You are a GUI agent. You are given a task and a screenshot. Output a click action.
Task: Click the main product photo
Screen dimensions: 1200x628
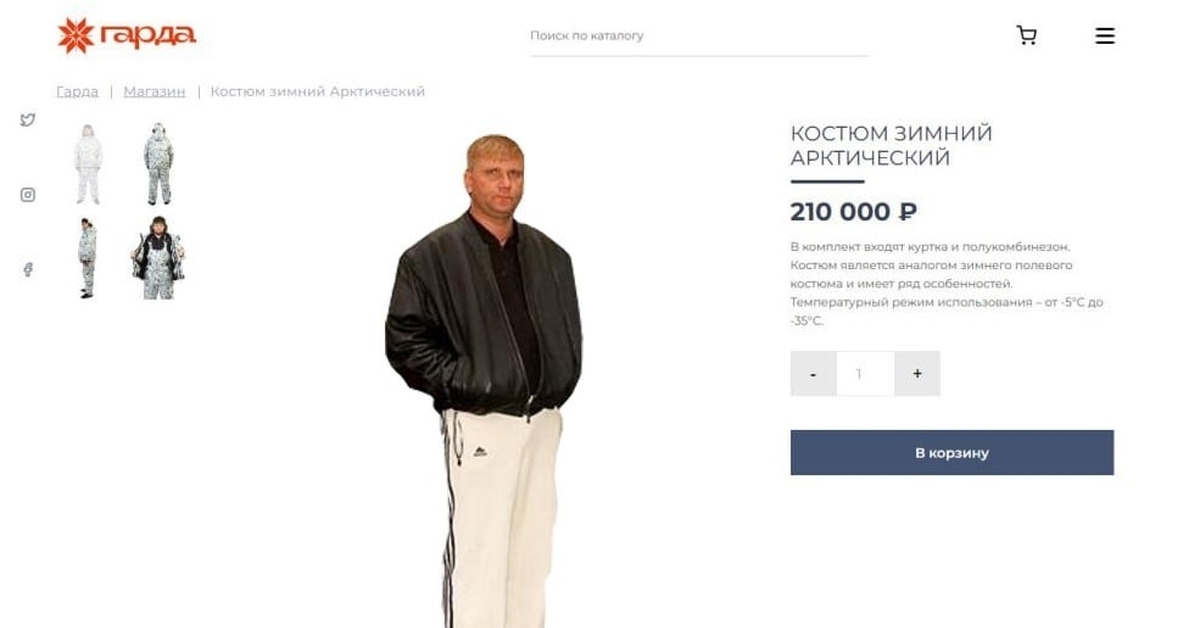click(484, 380)
